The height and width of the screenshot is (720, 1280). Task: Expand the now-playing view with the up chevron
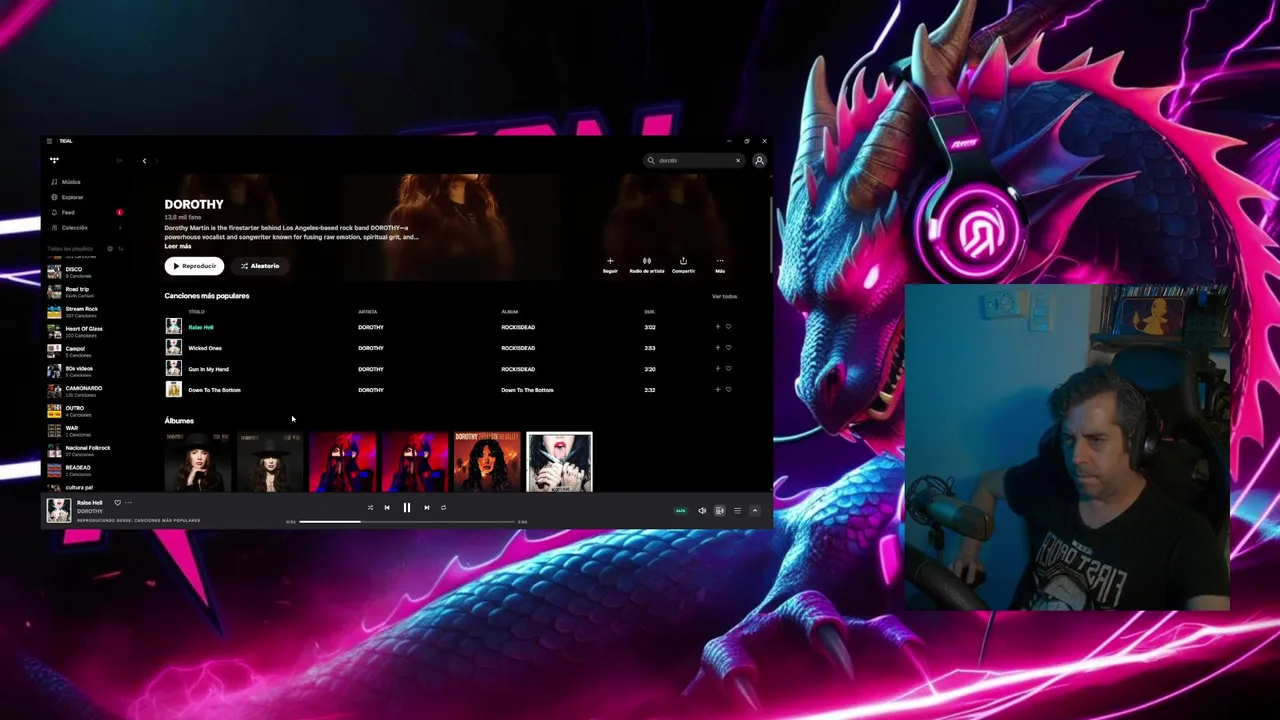point(755,511)
